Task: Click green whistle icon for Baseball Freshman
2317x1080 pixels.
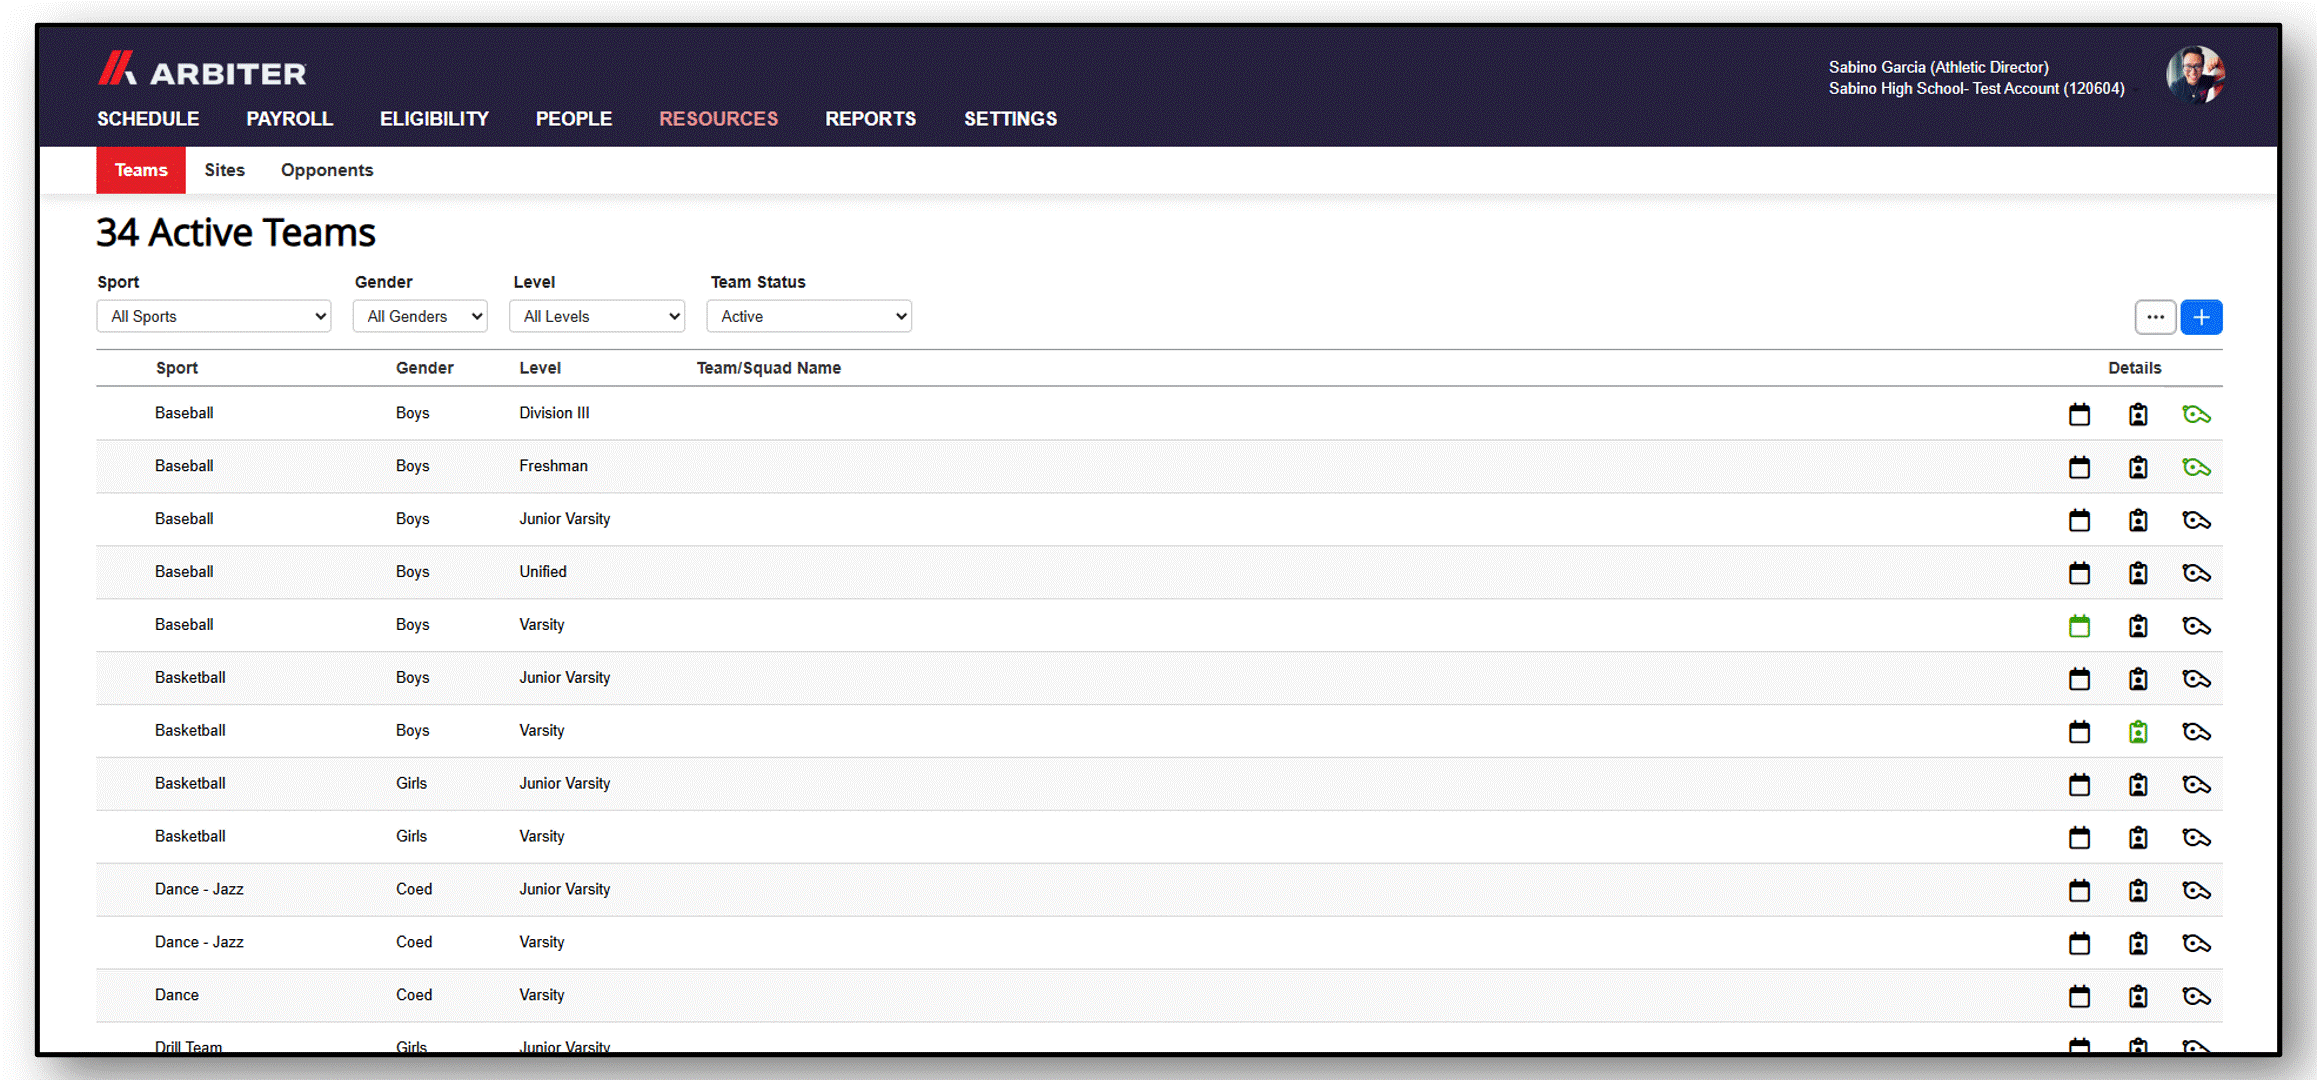Action: [x=2196, y=467]
